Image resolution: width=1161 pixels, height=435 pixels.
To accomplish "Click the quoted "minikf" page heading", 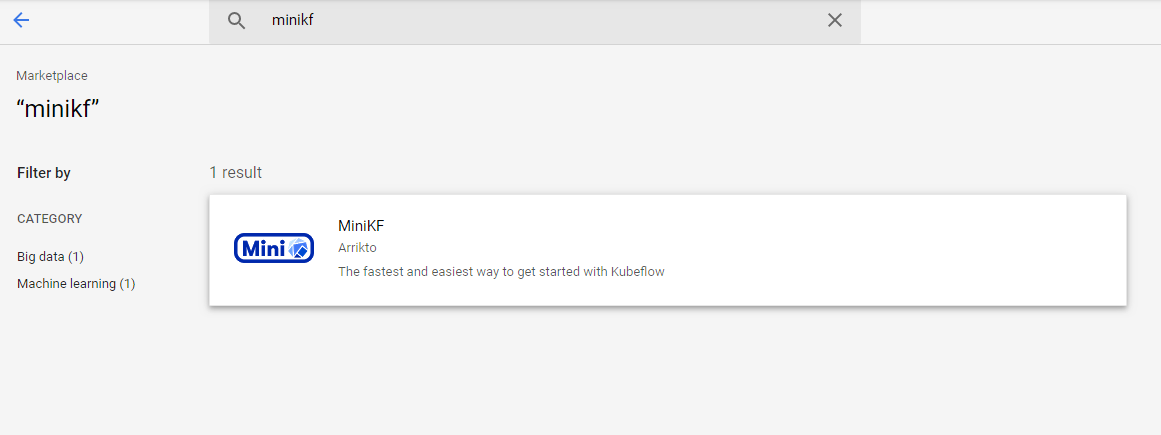I will point(57,109).
